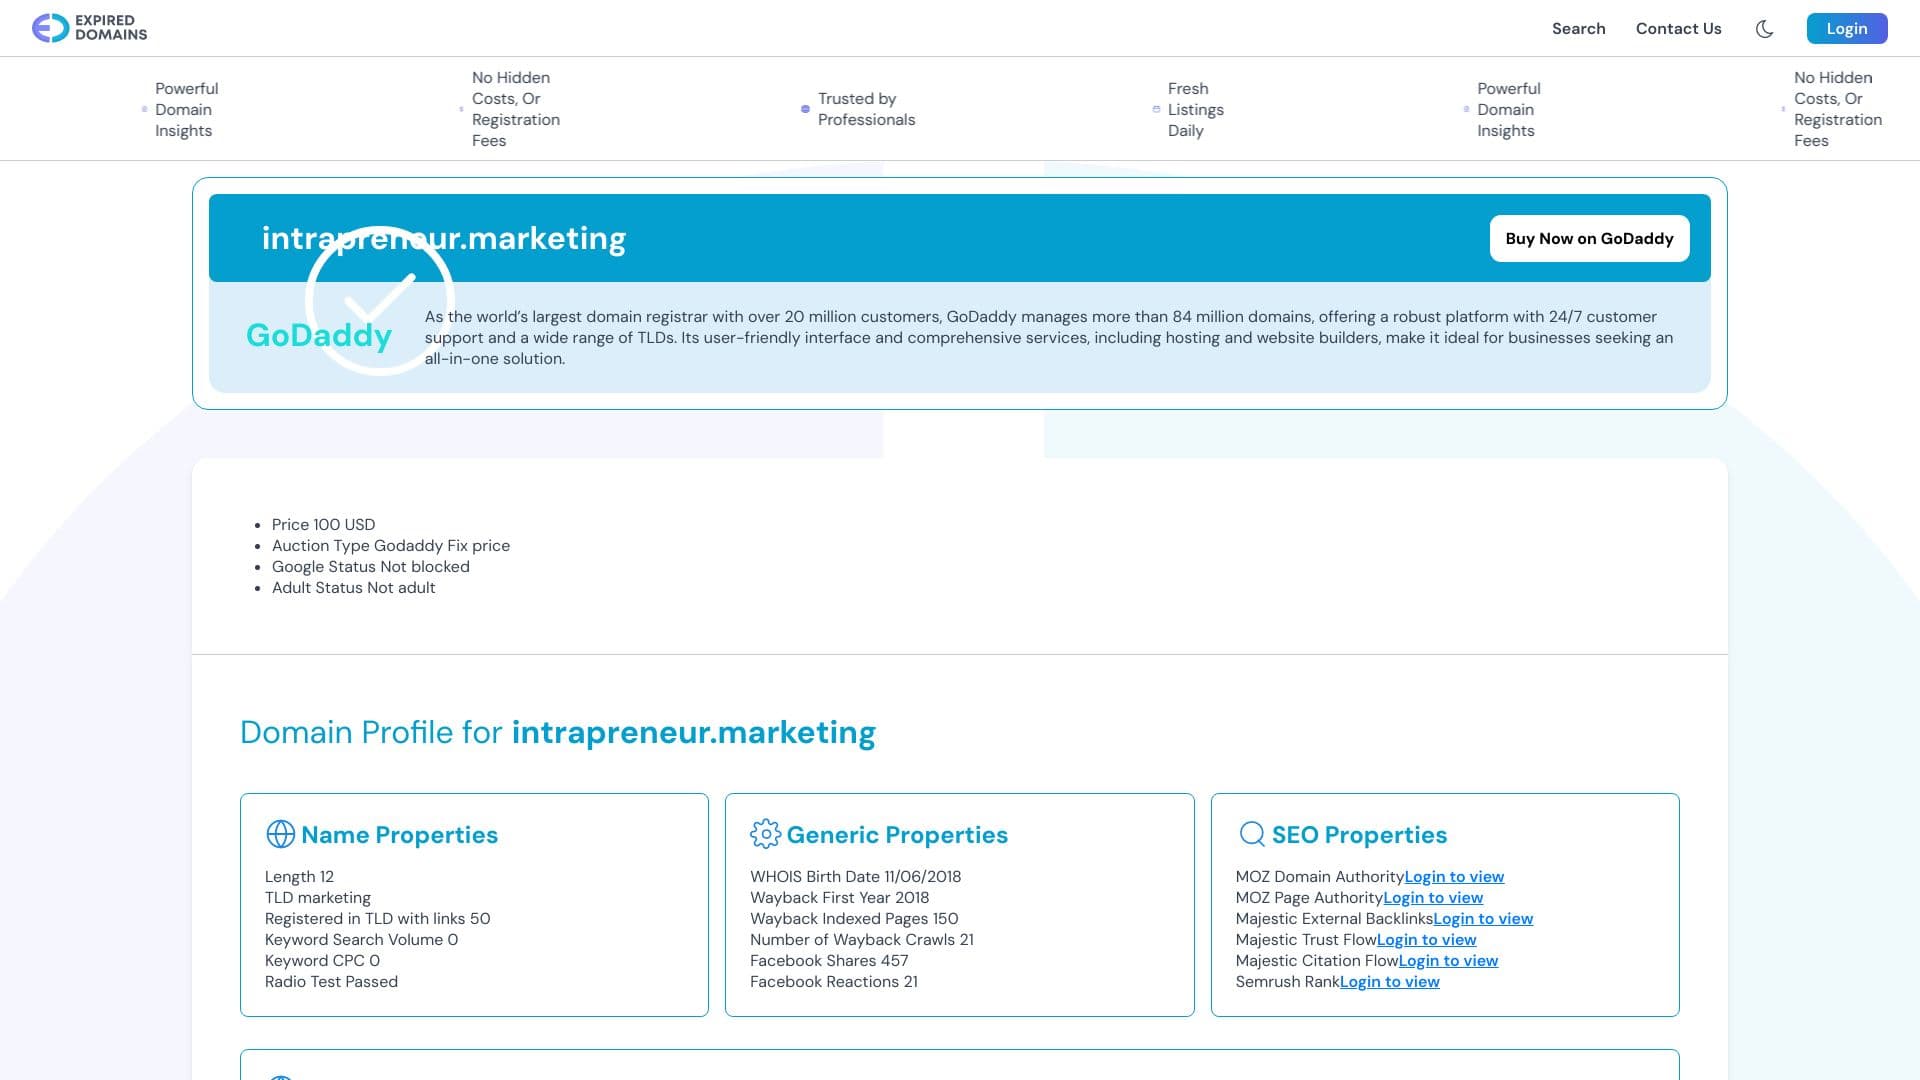The width and height of the screenshot is (1920, 1080).
Task: Click the icon on the bottom panel card
Action: [281, 1076]
